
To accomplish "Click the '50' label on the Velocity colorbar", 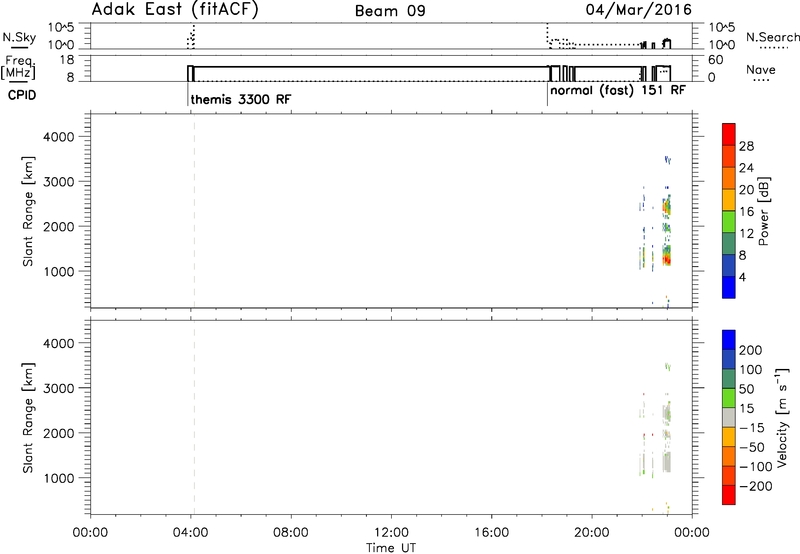I will (x=747, y=389).
